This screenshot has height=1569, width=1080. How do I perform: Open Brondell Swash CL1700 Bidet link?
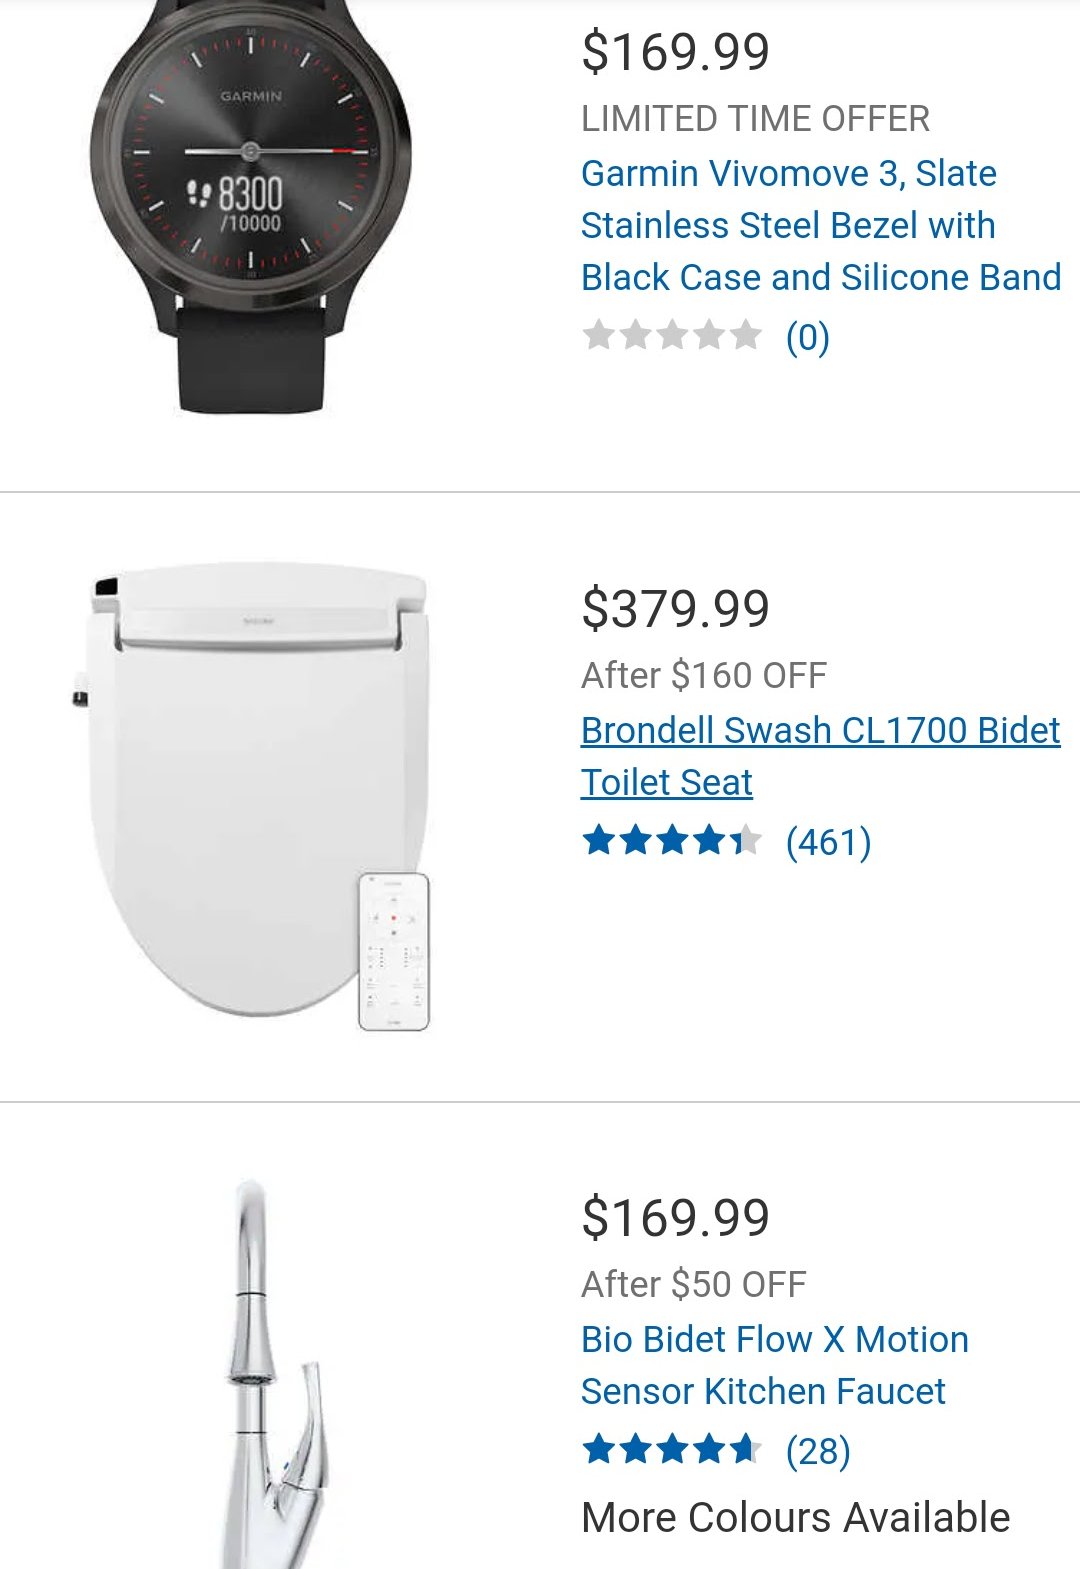[820, 756]
